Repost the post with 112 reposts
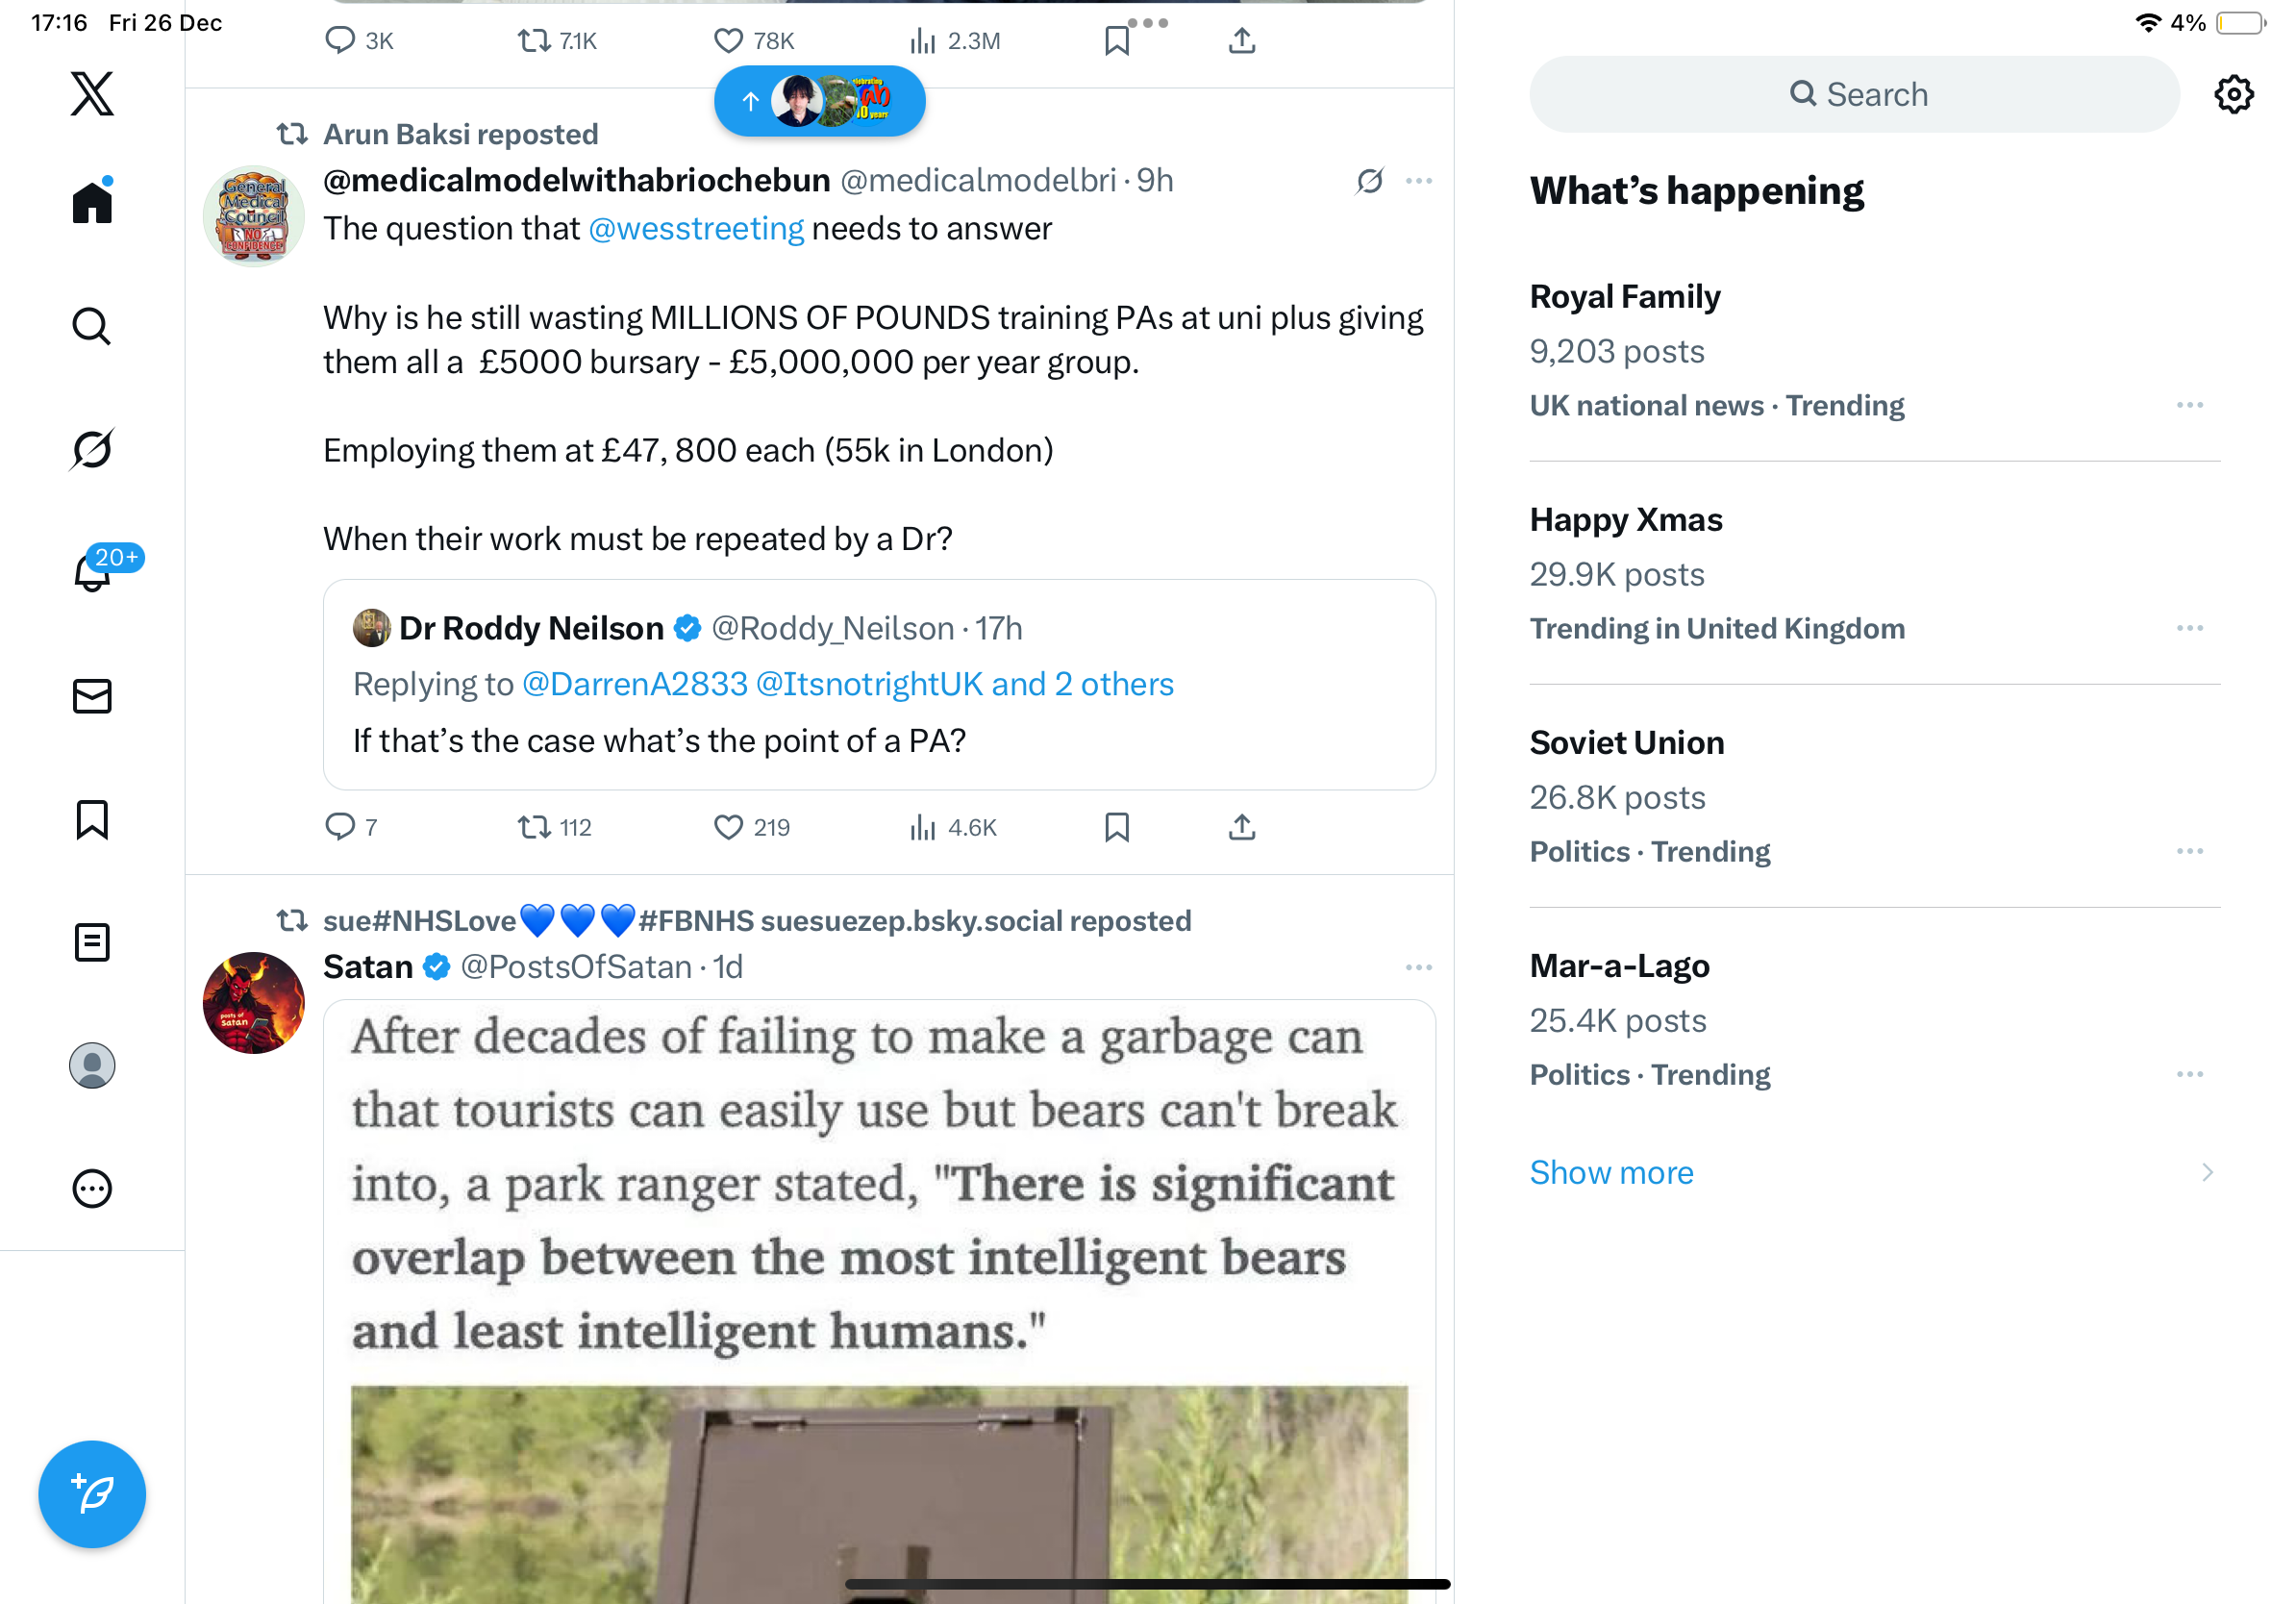Viewport: 2296px width, 1604px height. (x=534, y=827)
